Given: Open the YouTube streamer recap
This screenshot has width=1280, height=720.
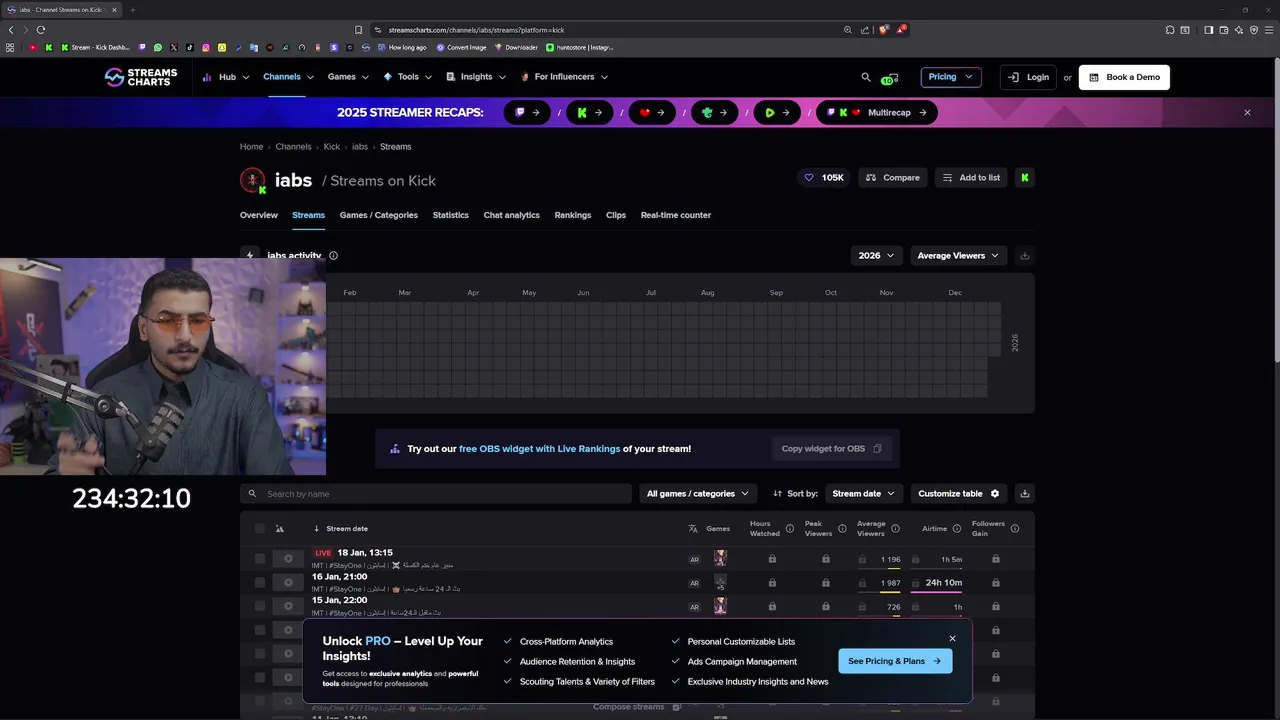Looking at the screenshot, I should pos(652,113).
